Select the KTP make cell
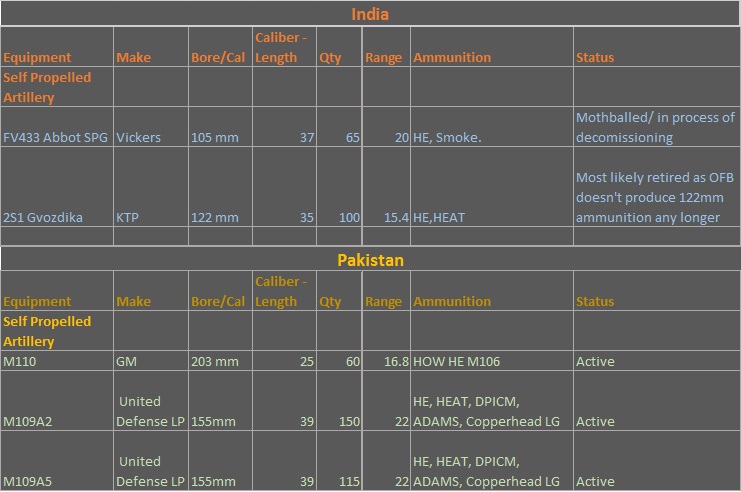 tap(151, 187)
